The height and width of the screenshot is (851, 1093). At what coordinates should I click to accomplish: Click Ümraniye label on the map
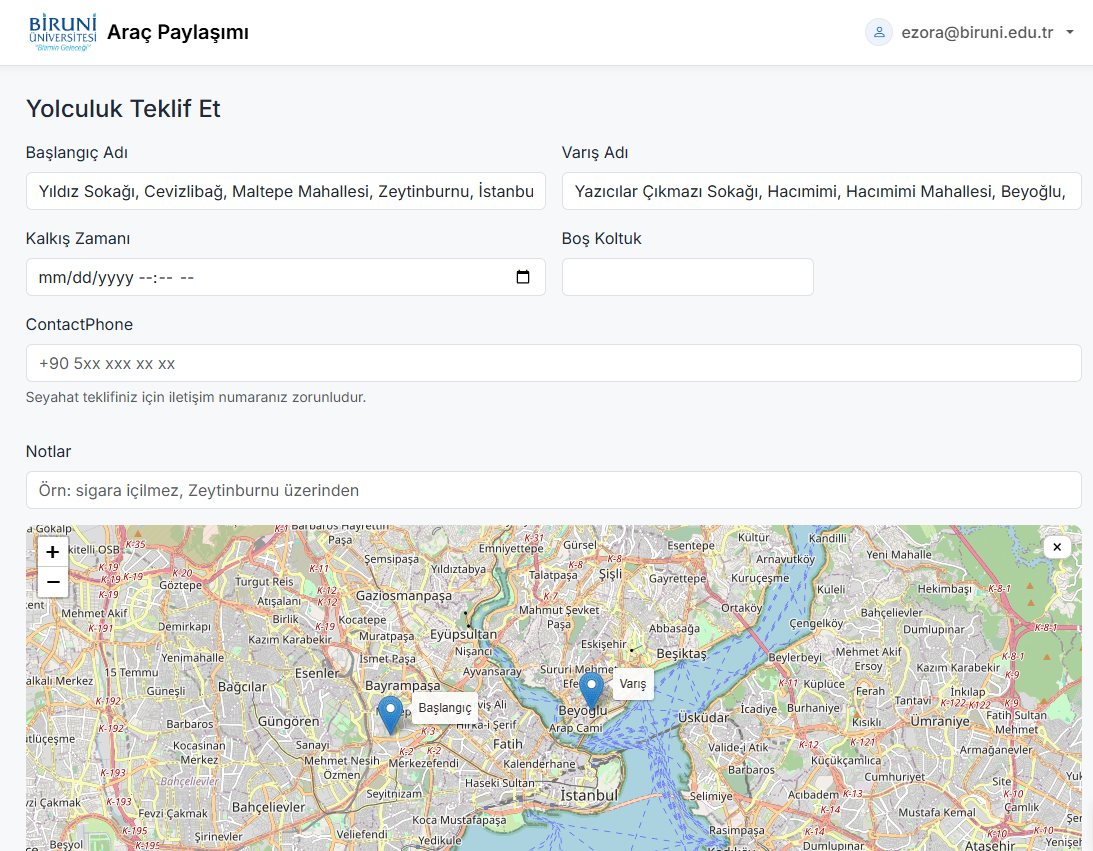coord(940,721)
